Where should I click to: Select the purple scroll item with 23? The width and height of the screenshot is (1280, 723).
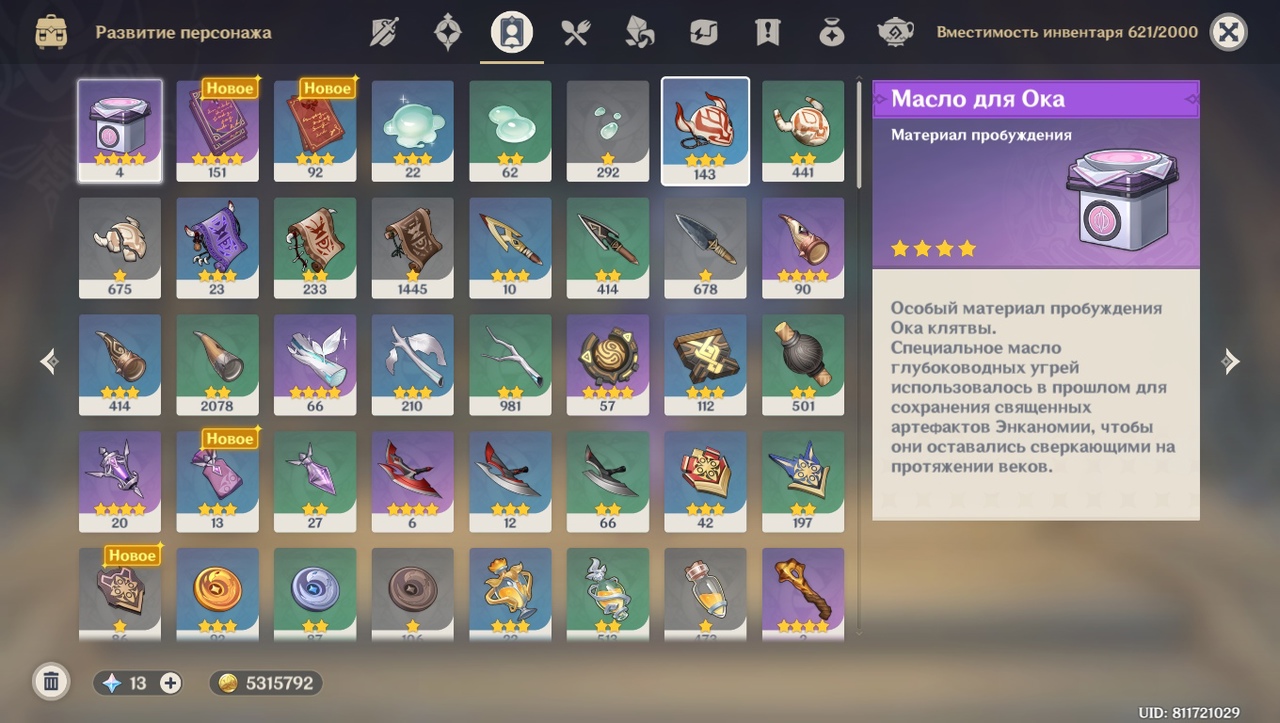(x=218, y=248)
